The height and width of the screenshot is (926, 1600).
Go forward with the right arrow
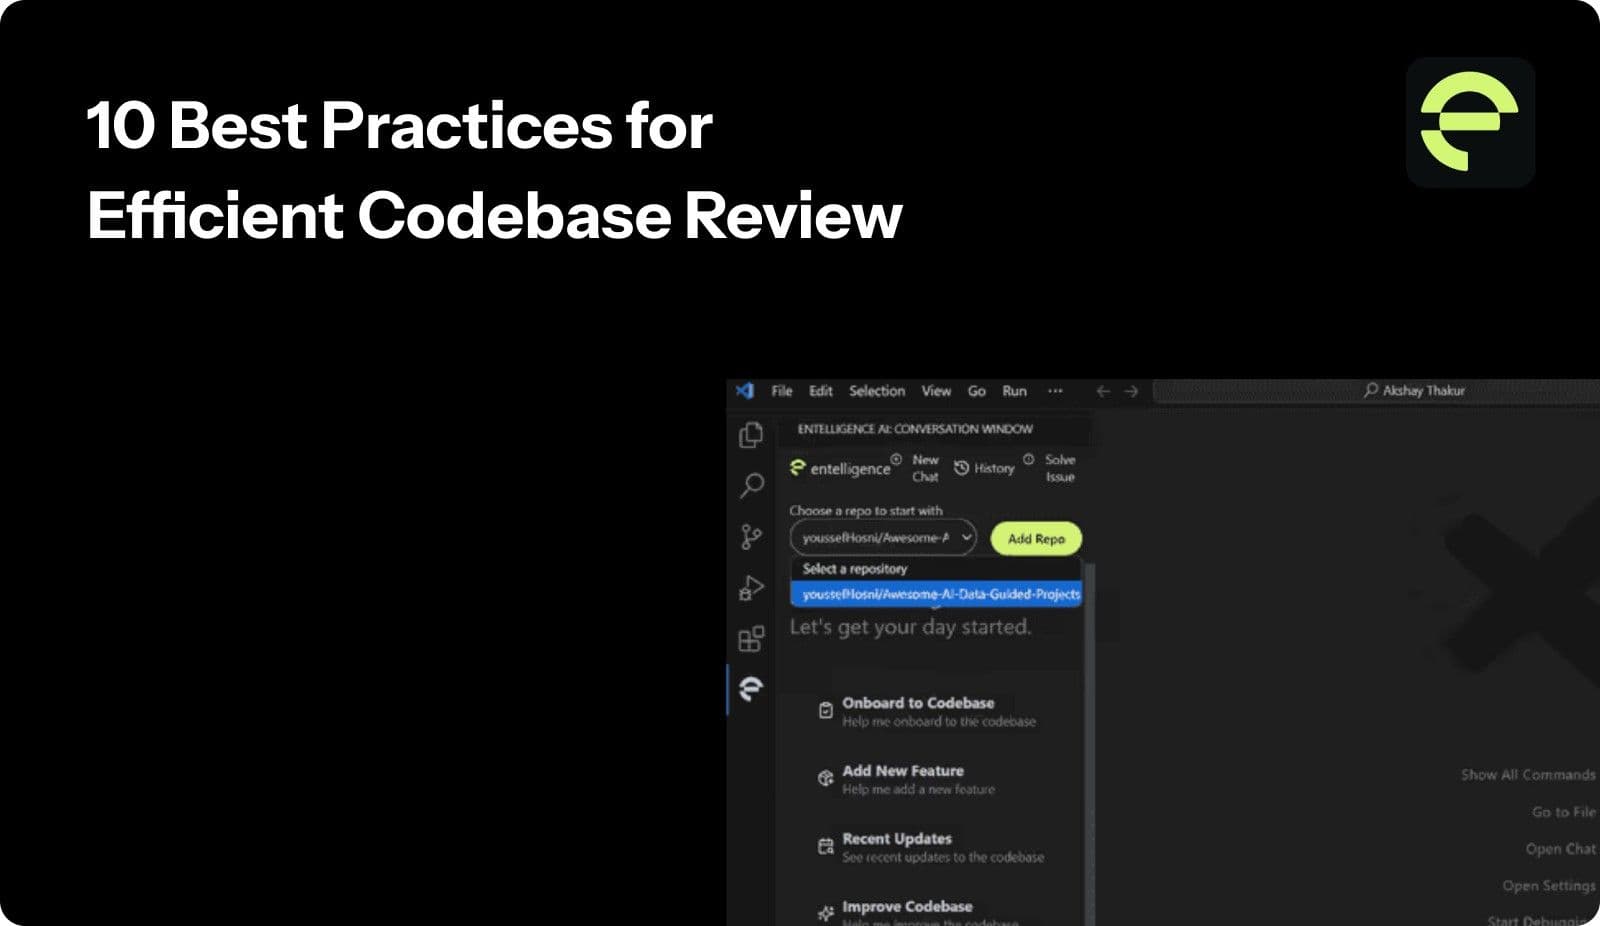[x=1131, y=391]
